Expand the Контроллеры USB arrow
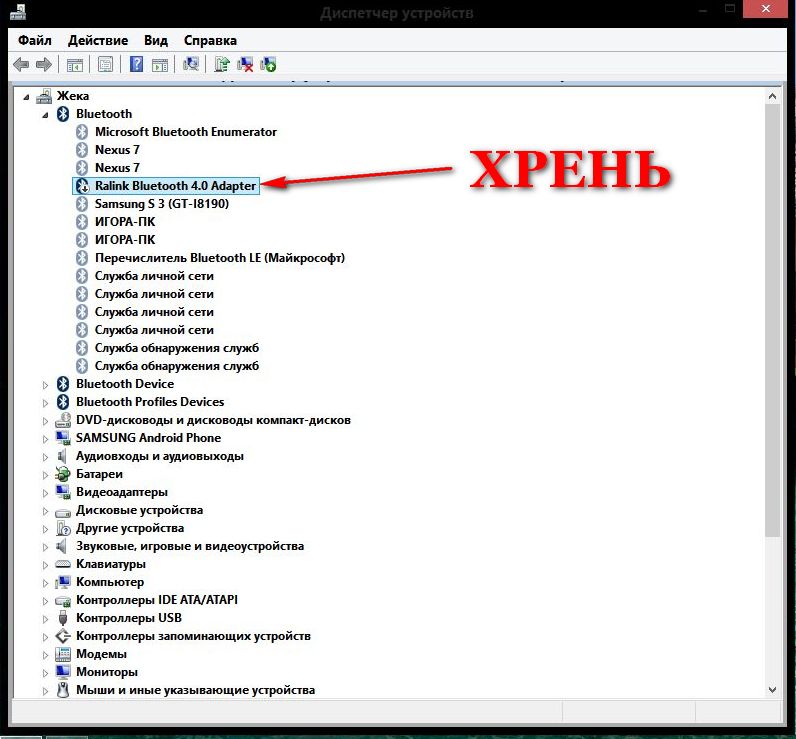 45,619
